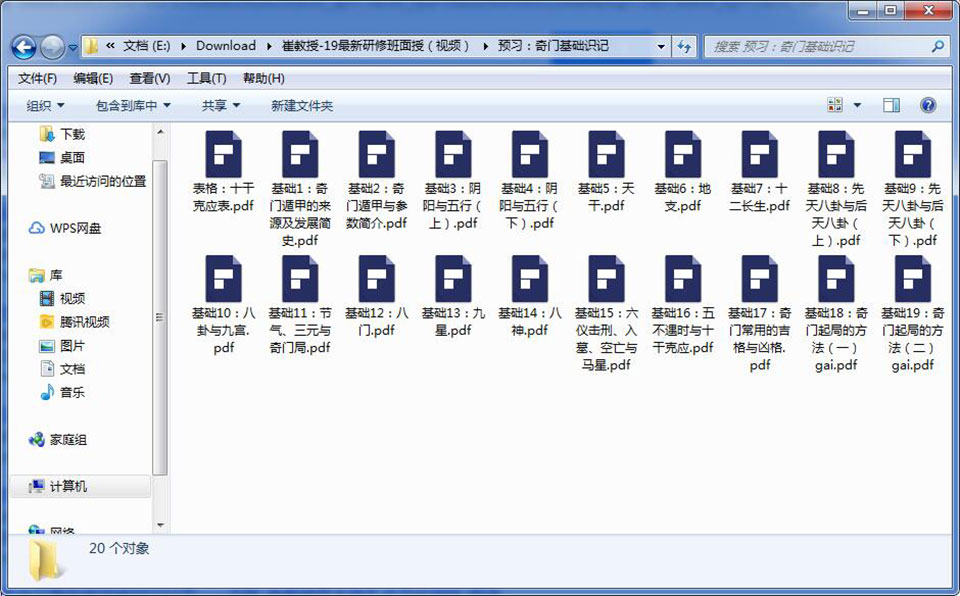
Task: Select 基础2：奇门遁甲与参数简介.pdf icon
Action: click(x=377, y=154)
